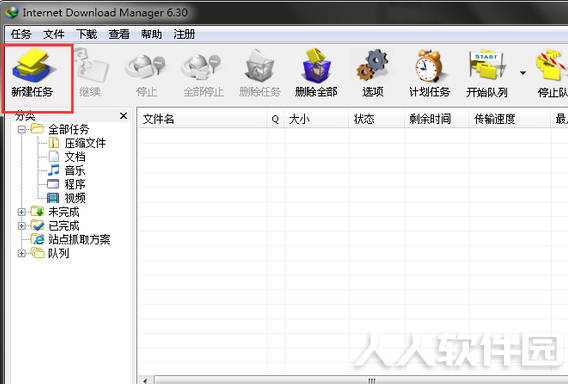Select 已完成 folder
This screenshot has height=384, width=568.
[x=64, y=226]
